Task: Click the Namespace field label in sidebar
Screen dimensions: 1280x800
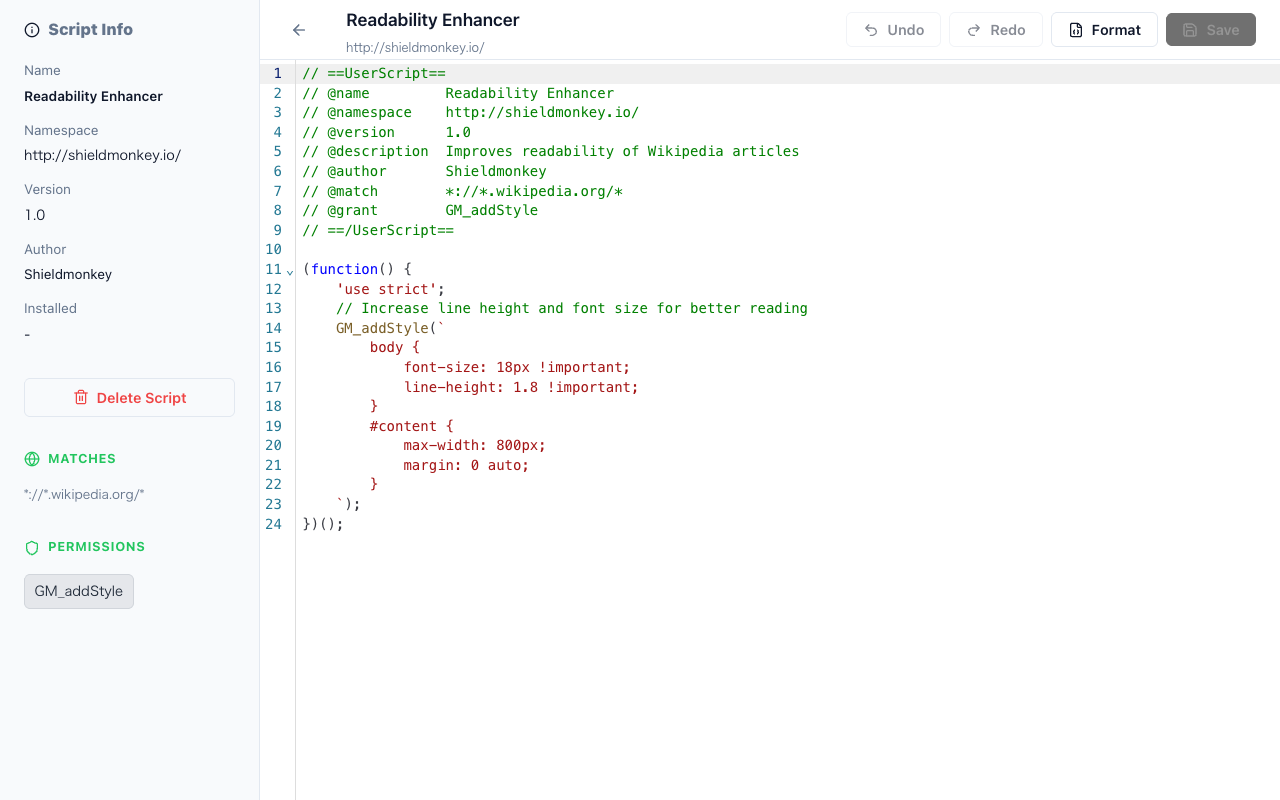Action: (x=61, y=130)
